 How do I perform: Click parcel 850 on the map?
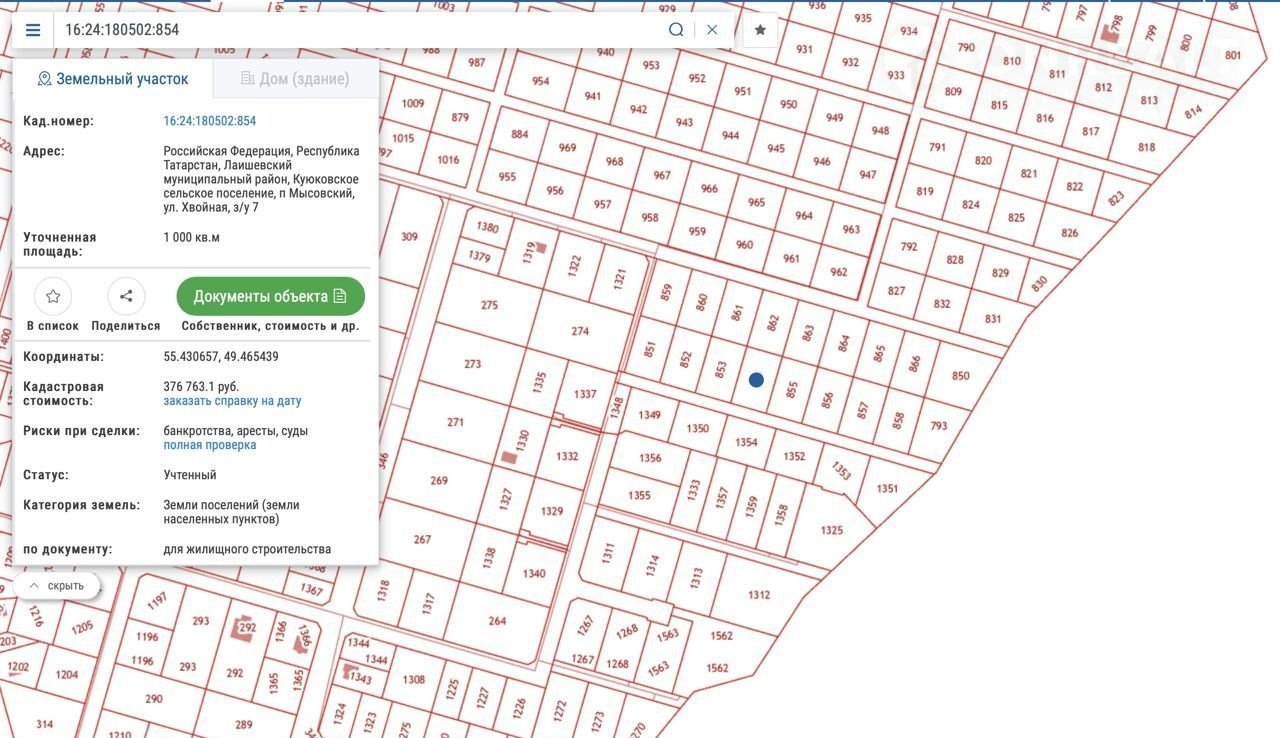click(x=960, y=376)
